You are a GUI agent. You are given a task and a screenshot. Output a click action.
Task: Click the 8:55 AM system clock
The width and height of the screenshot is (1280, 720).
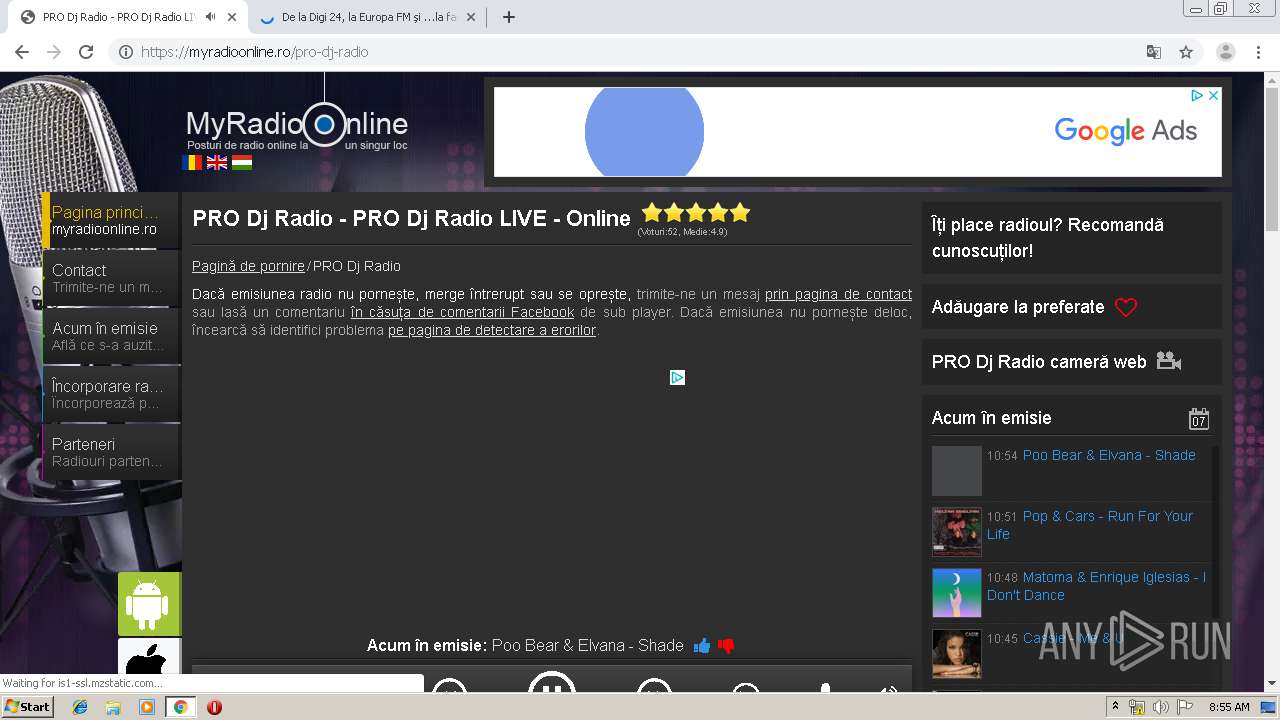[1229, 707]
